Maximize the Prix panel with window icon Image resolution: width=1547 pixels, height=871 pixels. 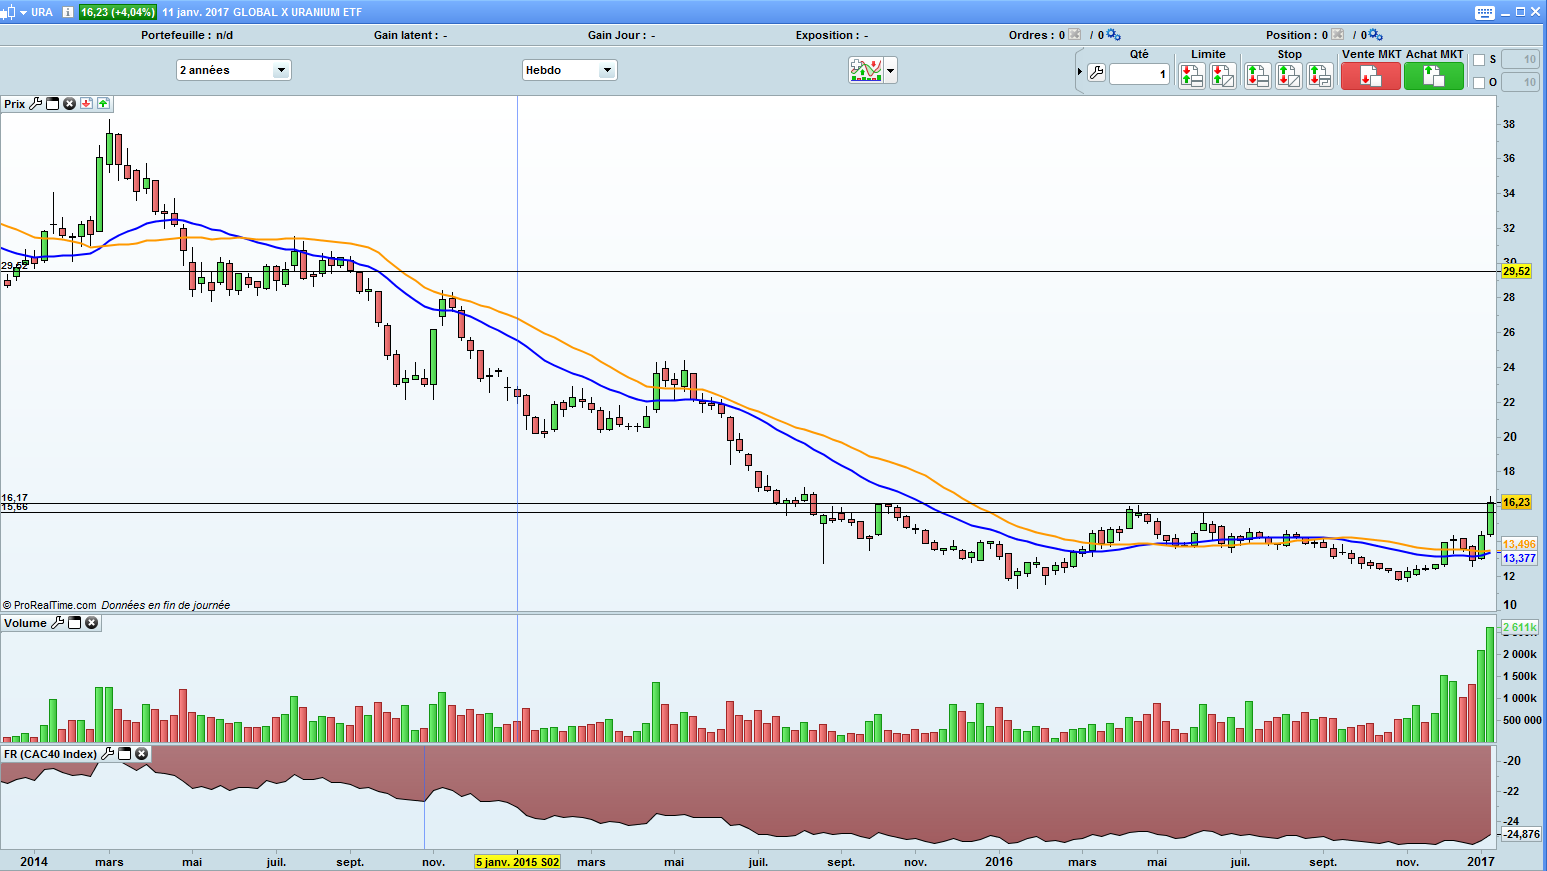click(x=53, y=104)
